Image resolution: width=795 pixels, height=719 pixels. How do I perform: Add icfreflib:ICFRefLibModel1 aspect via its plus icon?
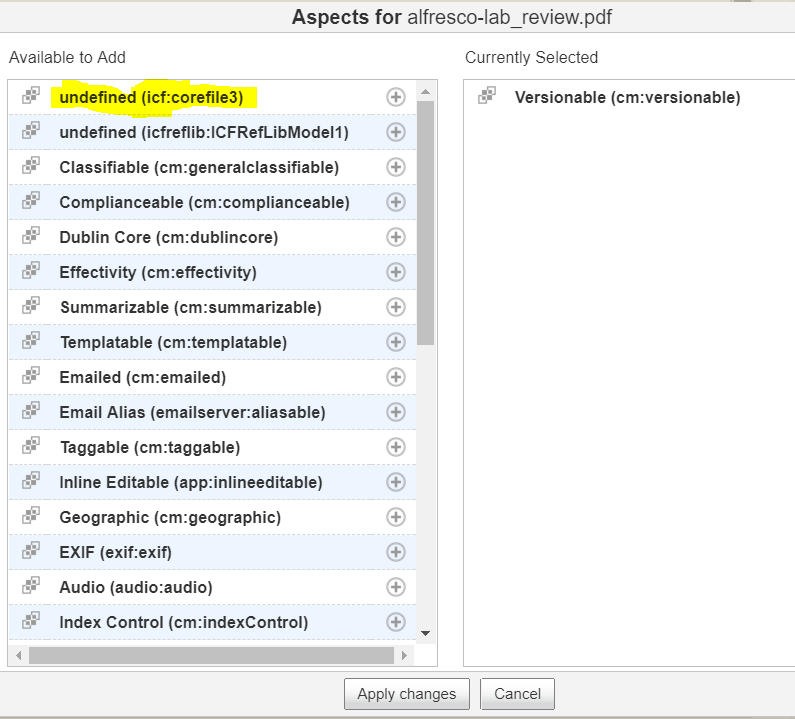[395, 132]
